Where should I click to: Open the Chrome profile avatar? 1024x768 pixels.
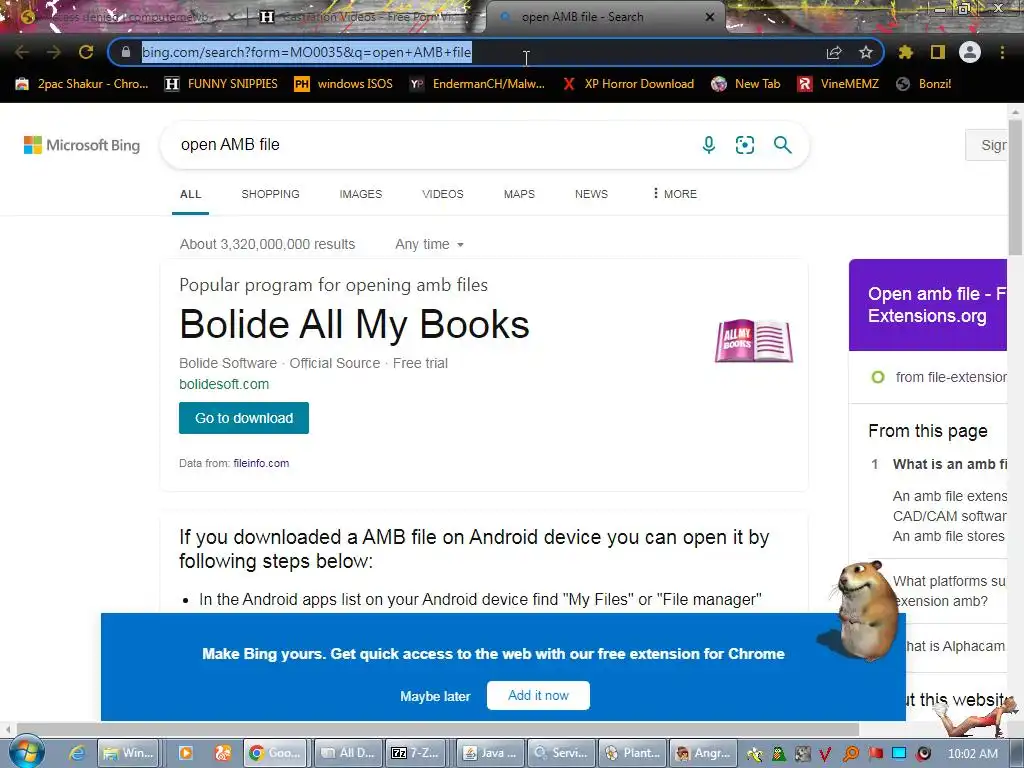(970, 52)
